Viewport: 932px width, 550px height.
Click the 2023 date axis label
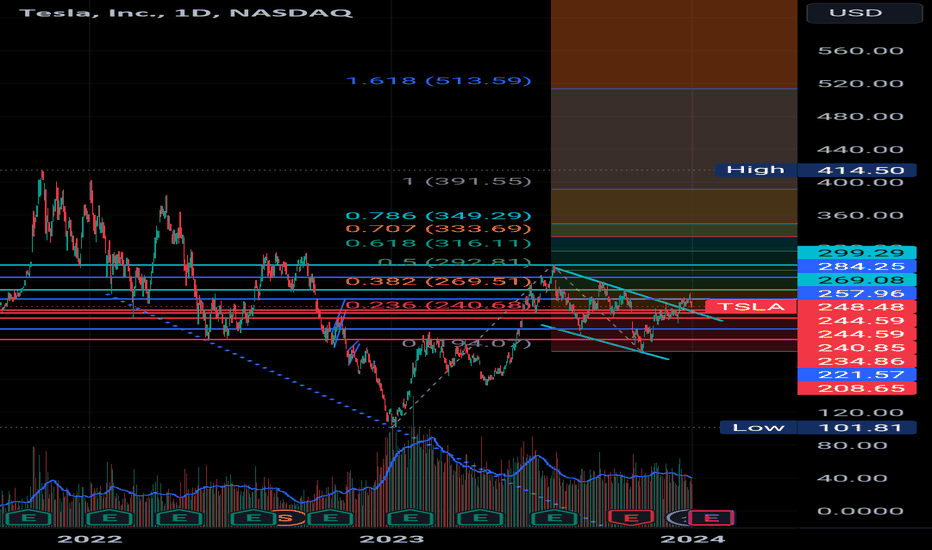[x=392, y=539]
